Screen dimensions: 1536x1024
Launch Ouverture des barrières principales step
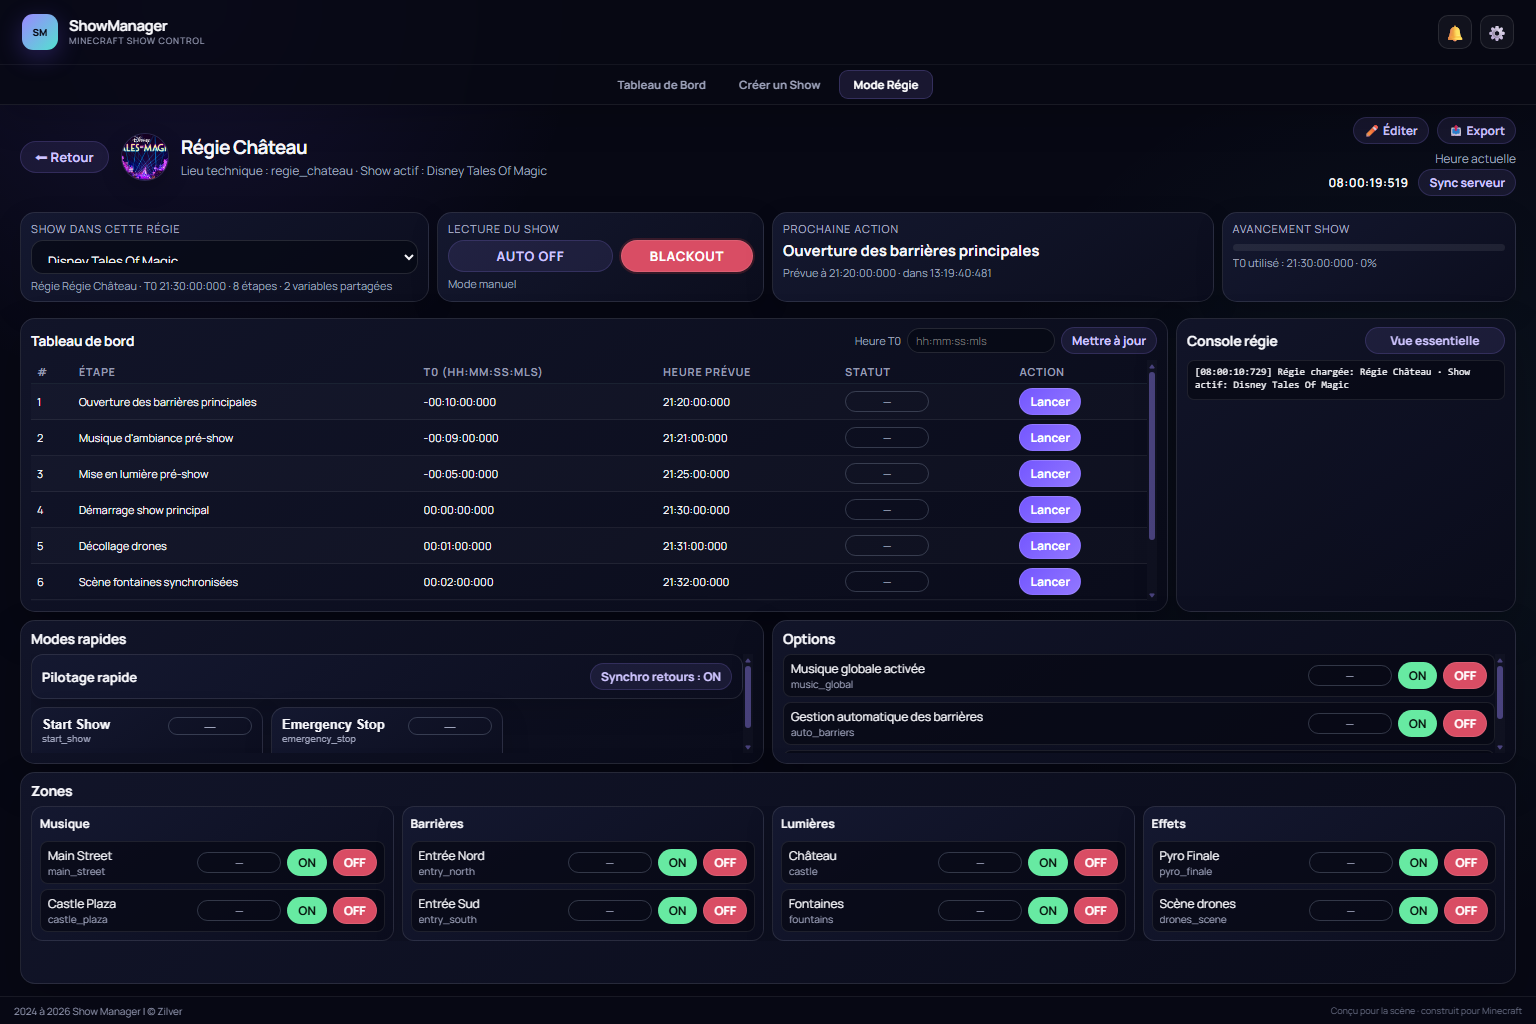pyautogui.click(x=1049, y=402)
